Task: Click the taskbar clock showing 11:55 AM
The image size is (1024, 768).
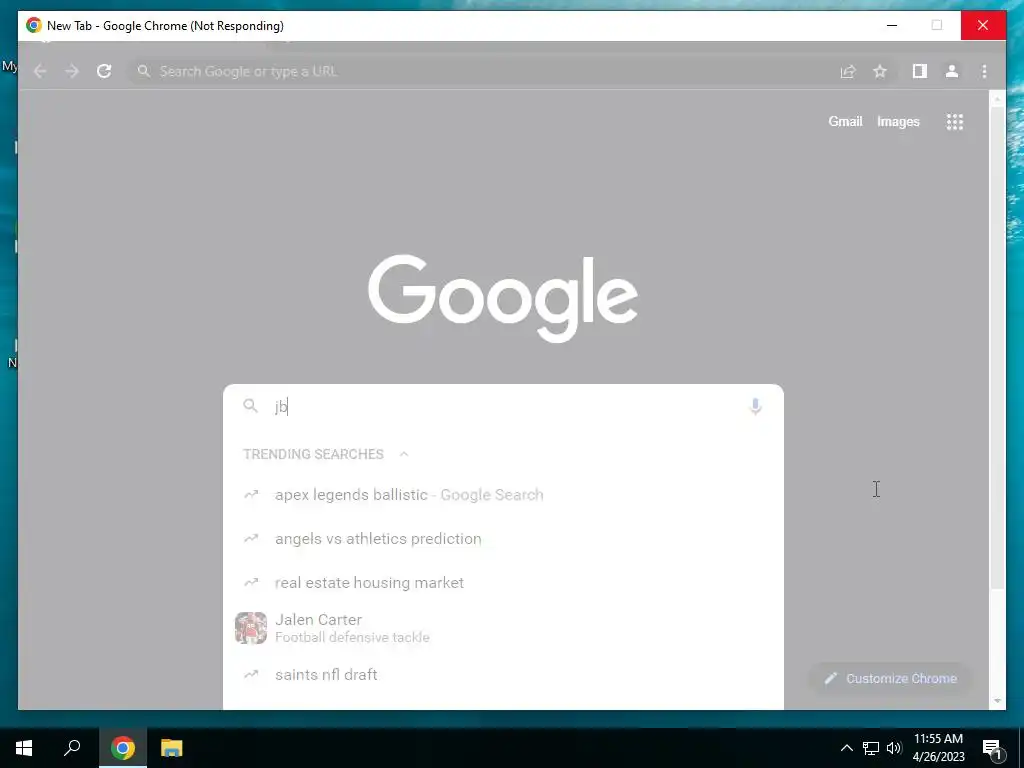Action: click(x=938, y=748)
